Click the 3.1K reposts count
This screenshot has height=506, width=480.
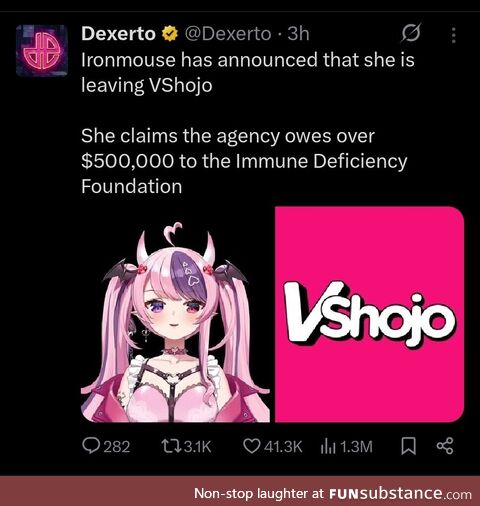(x=198, y=447)
